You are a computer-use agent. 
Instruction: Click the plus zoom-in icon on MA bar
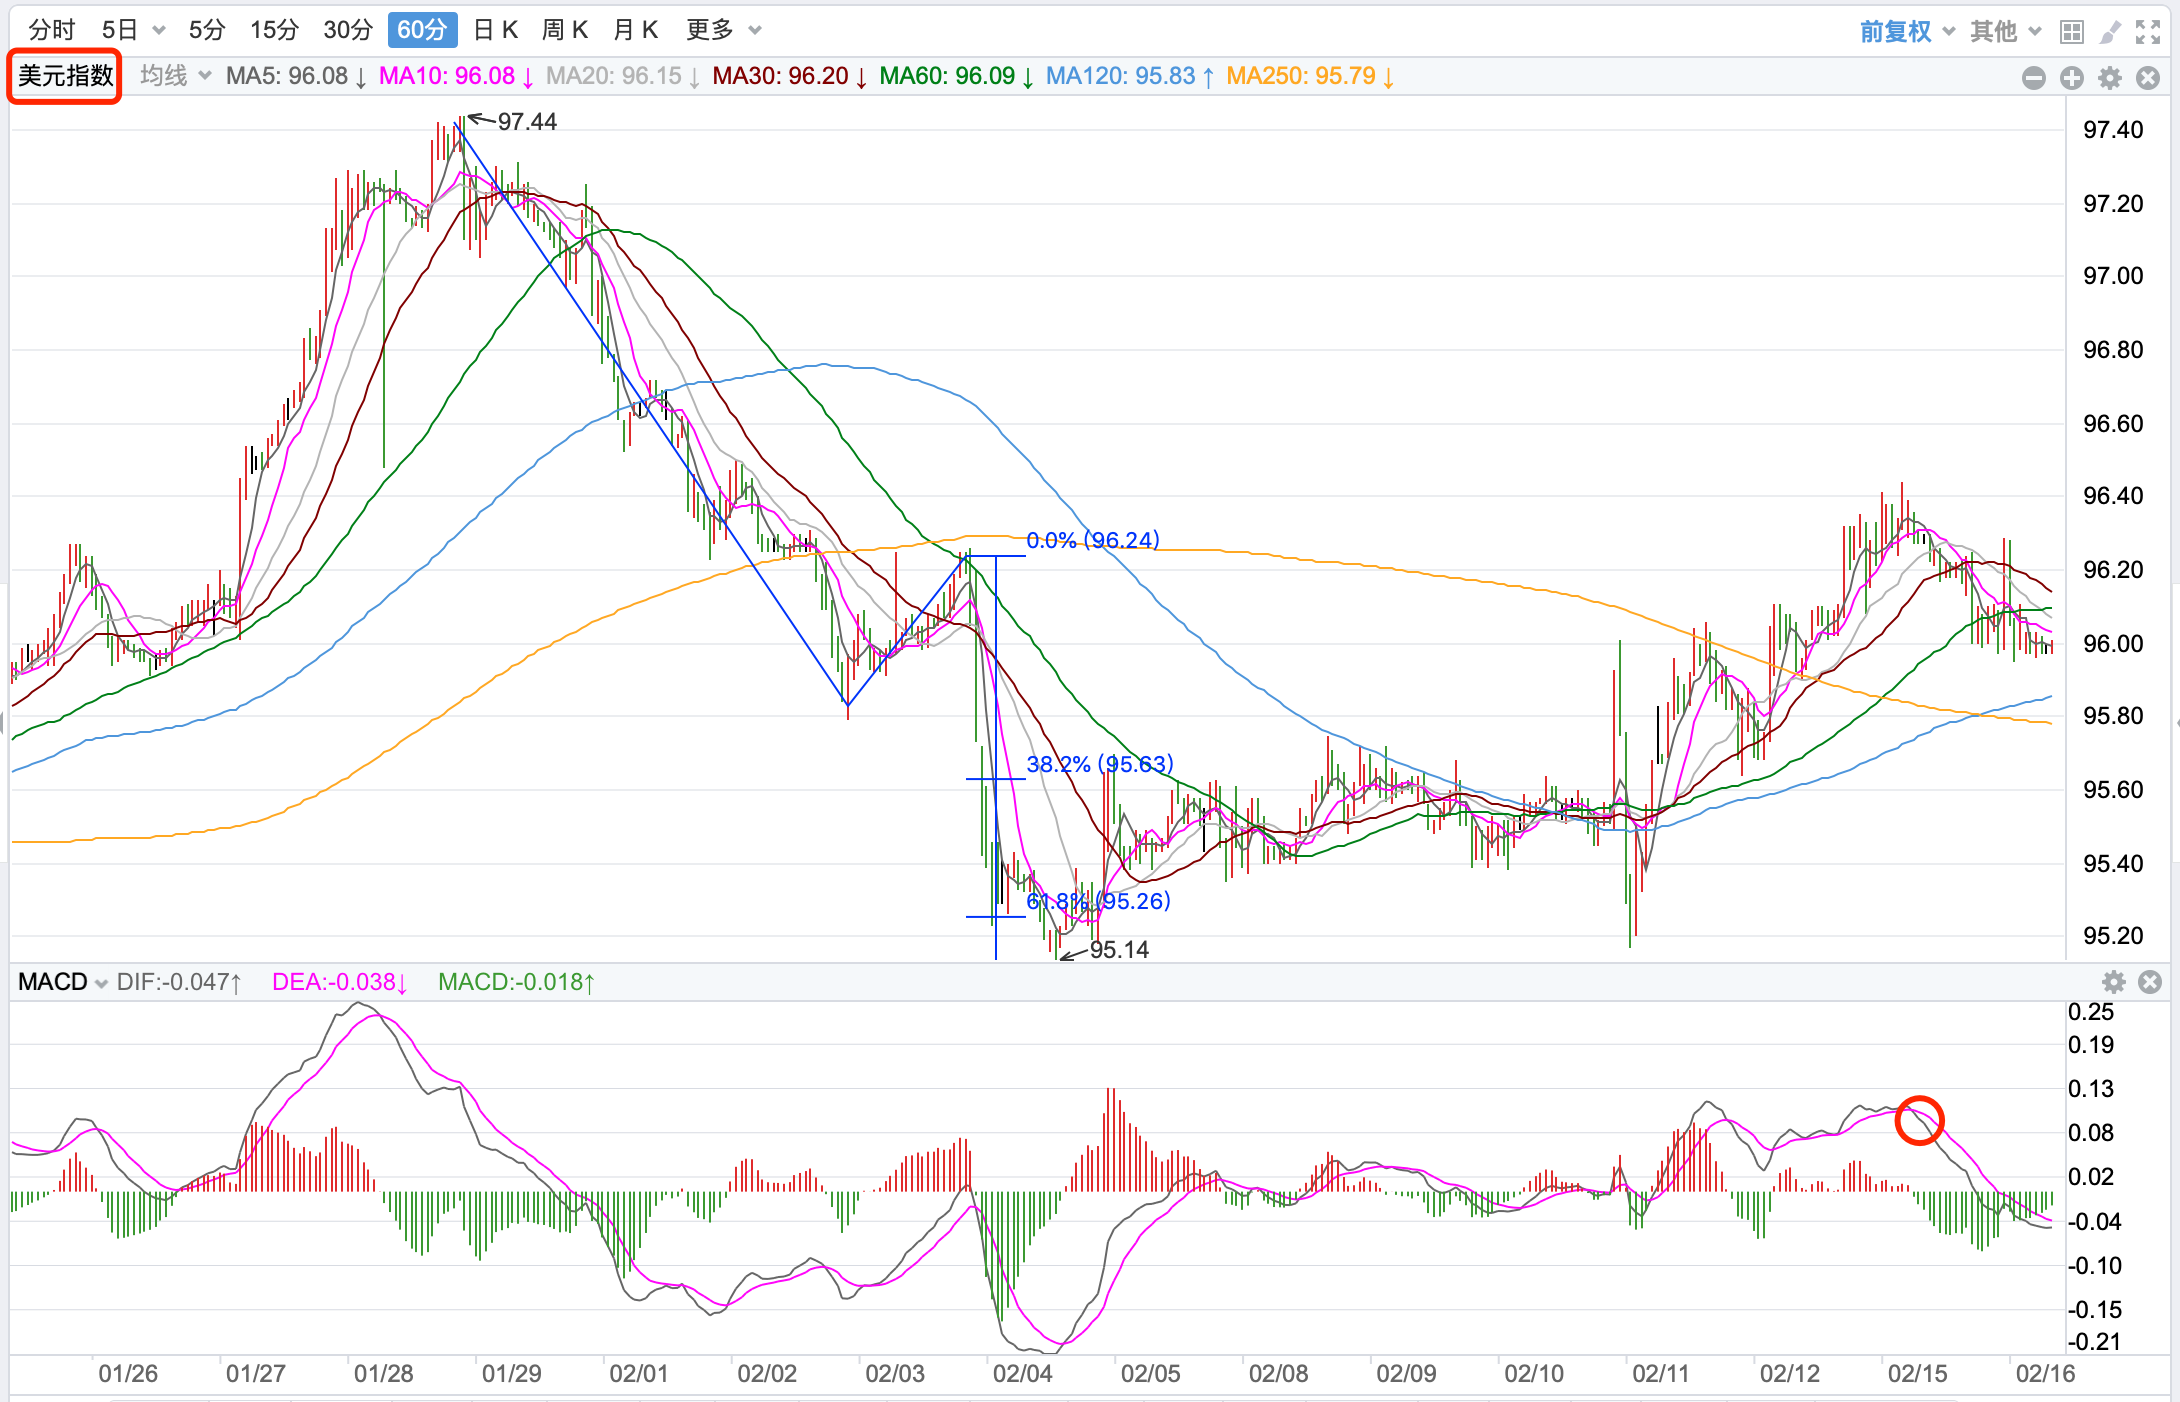coord(2071,78)
